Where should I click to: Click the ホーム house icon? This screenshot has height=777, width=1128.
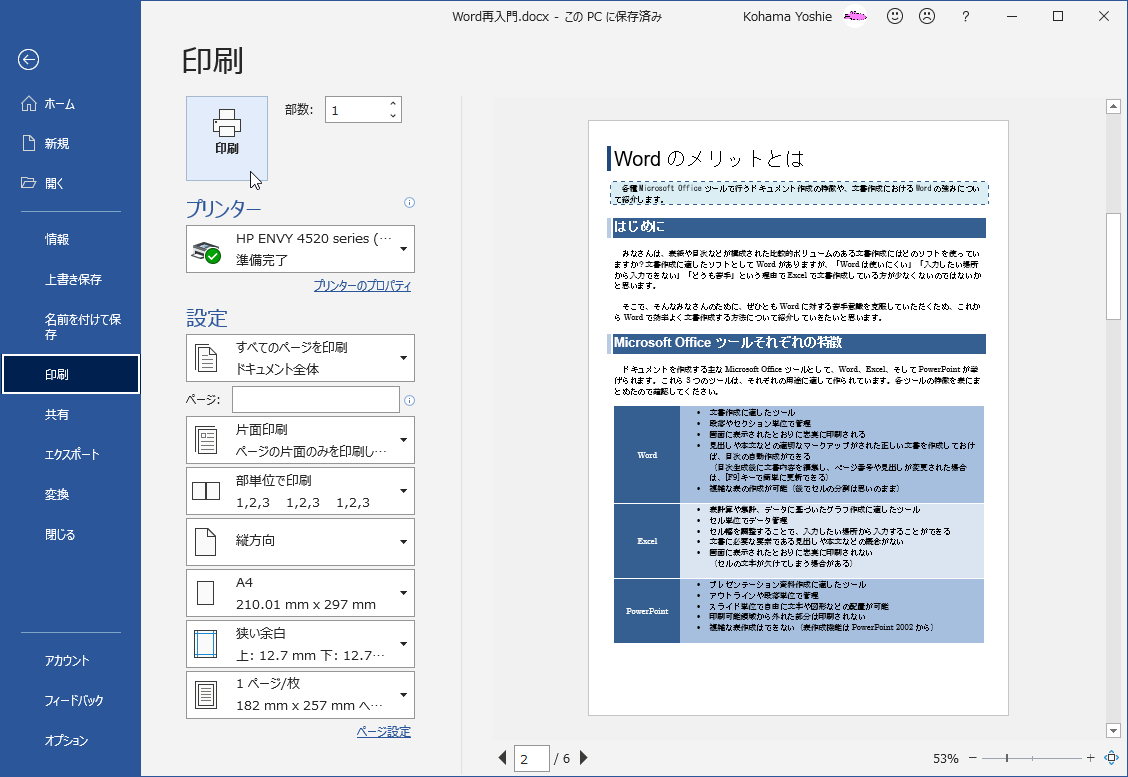tap(29, 104)
